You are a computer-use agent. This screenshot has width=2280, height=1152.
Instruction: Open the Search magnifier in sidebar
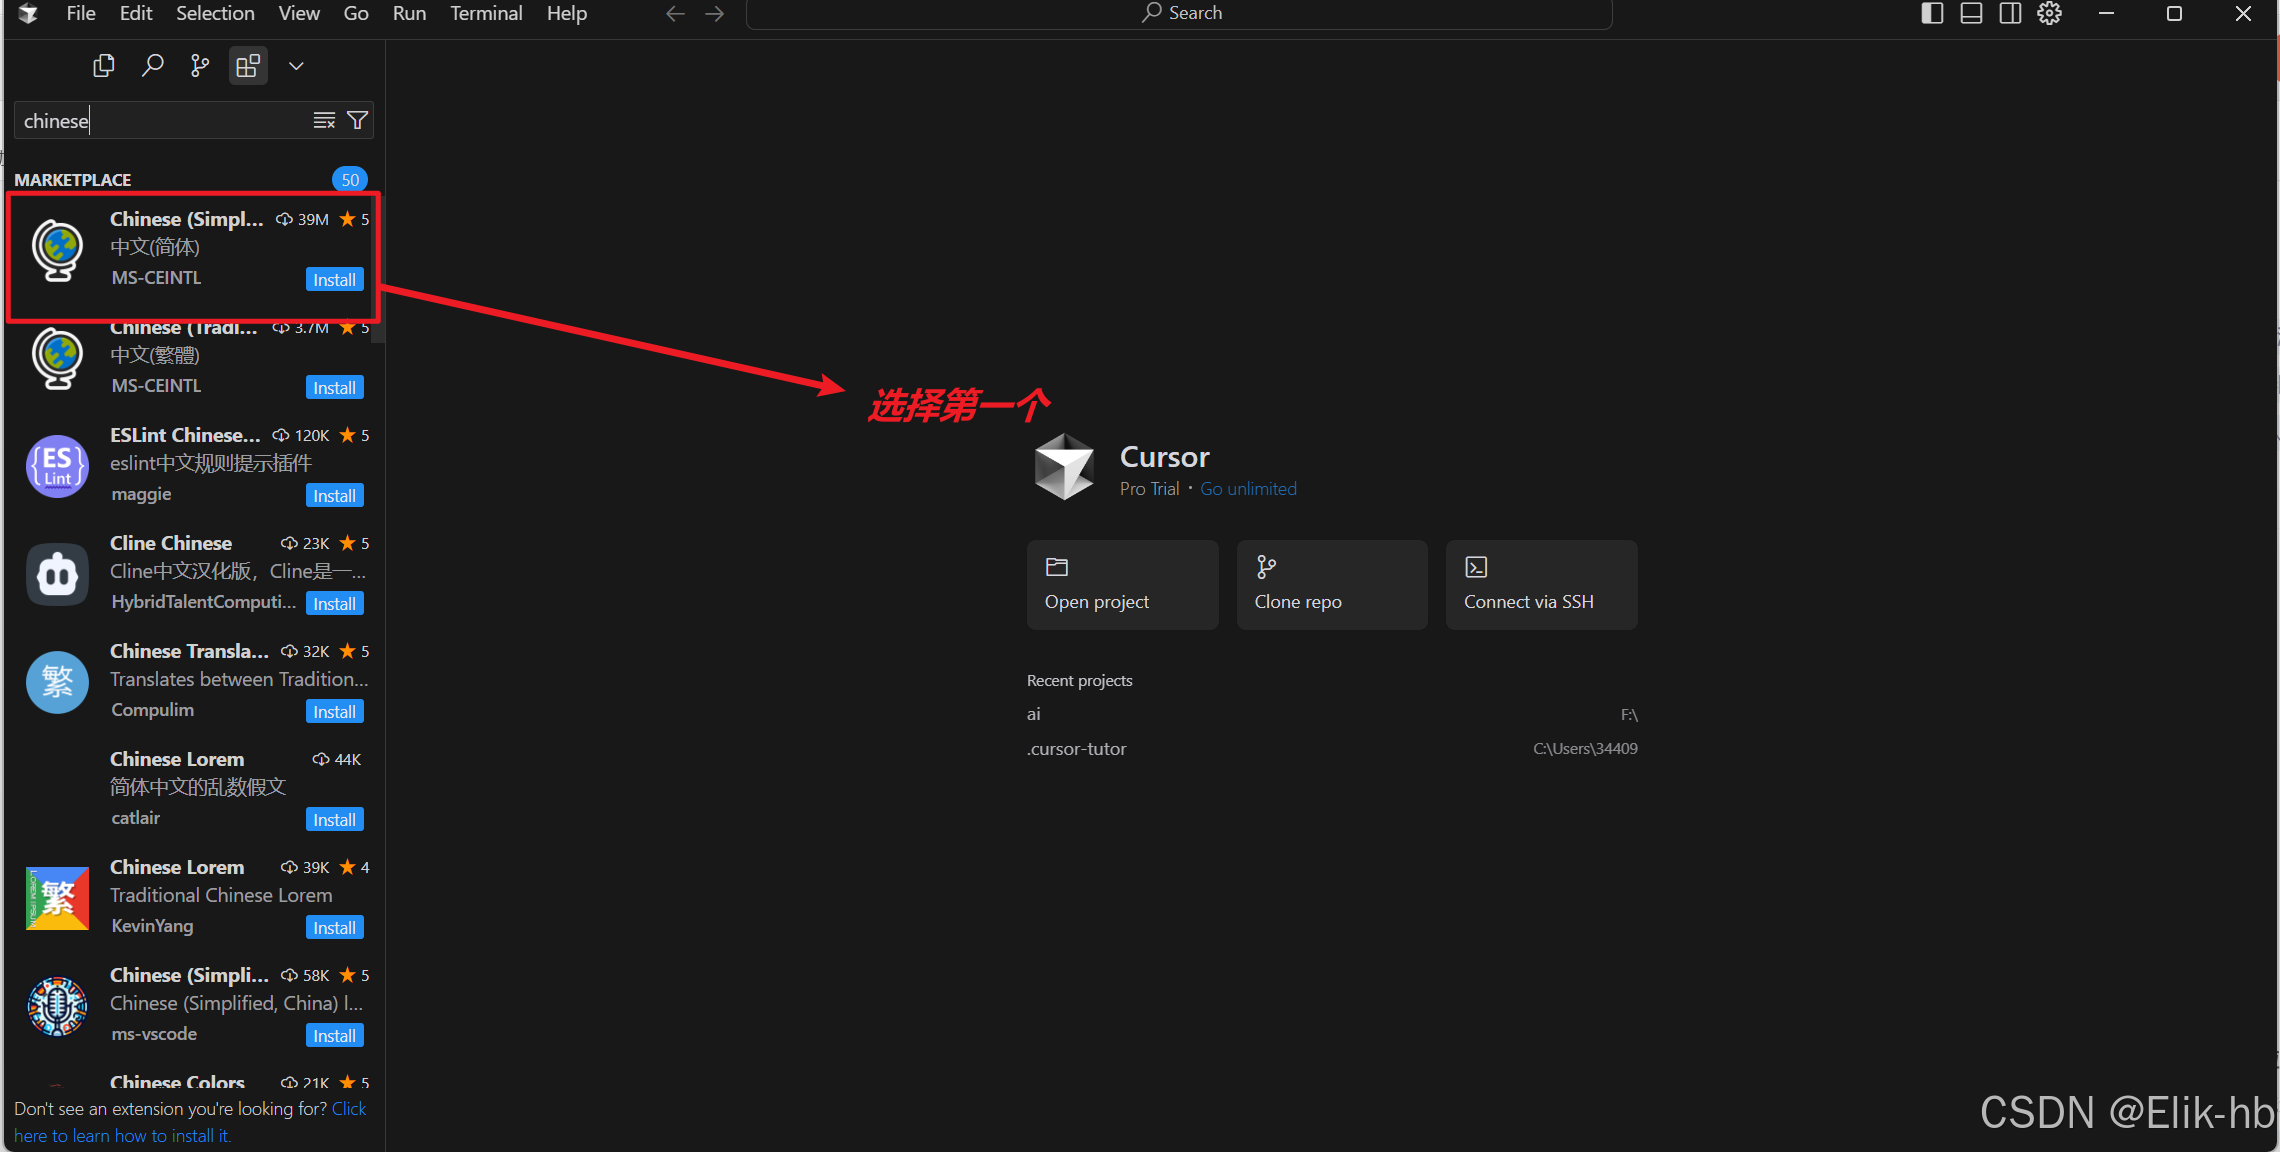click(152, 66)
